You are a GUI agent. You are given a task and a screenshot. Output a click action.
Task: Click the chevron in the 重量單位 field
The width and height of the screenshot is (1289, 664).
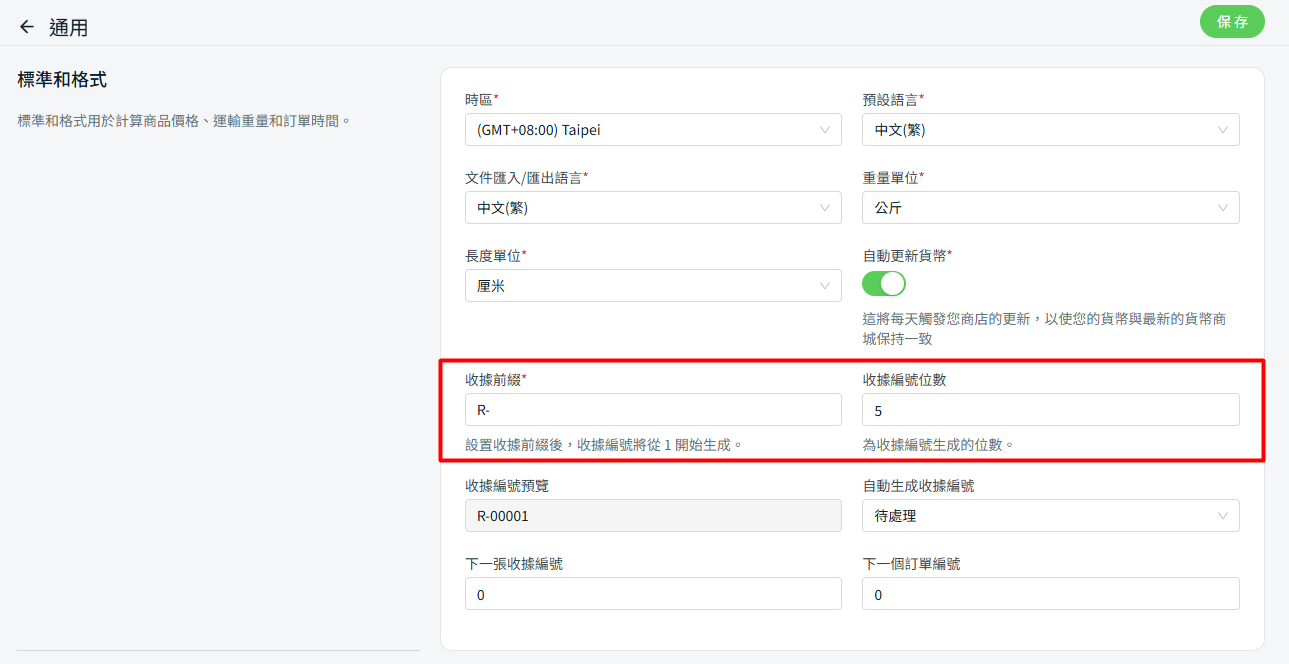click(x=1223, y=208)
